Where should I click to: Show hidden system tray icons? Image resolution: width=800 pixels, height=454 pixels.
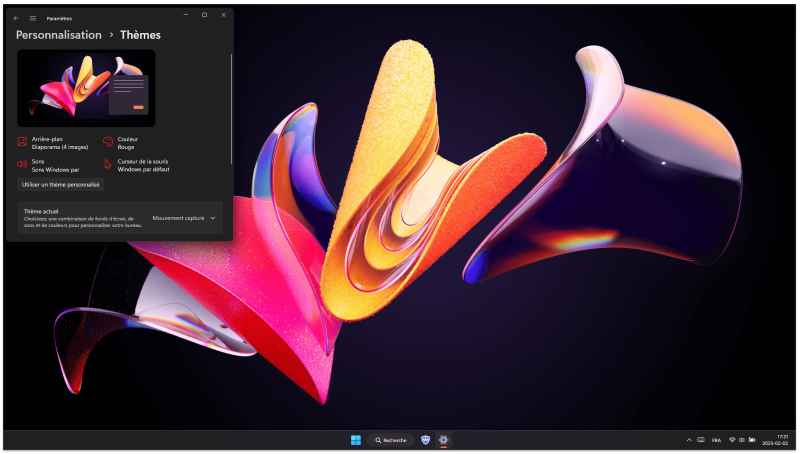[x=688, y=440]
